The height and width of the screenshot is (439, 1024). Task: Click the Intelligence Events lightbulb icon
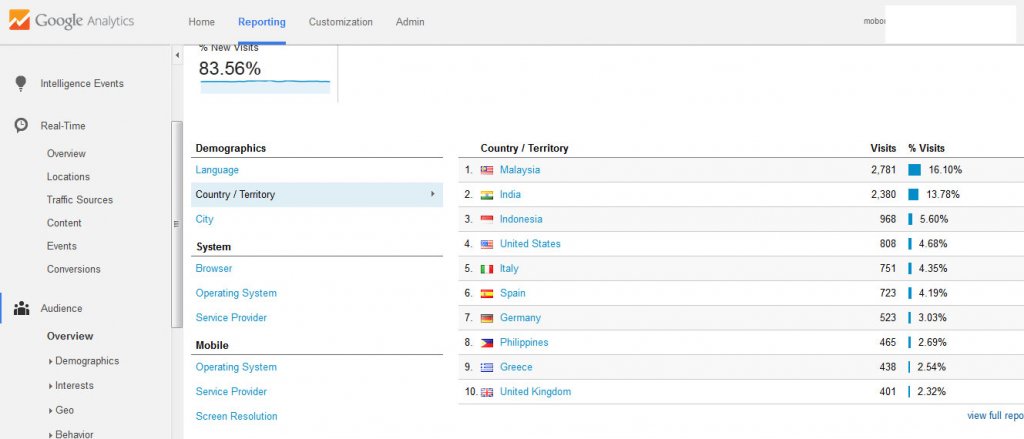21,83
